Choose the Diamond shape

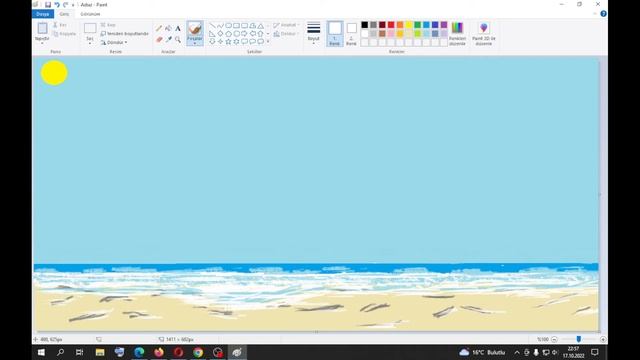click(x=220, y=33)
